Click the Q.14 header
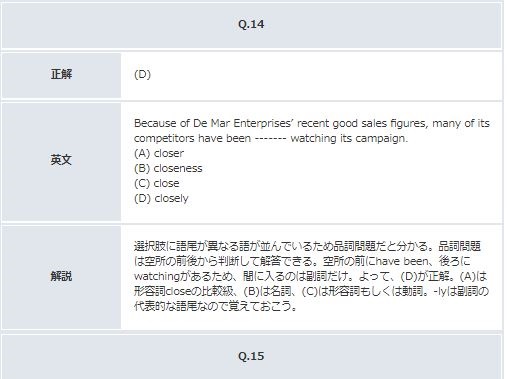 [251, 25]
